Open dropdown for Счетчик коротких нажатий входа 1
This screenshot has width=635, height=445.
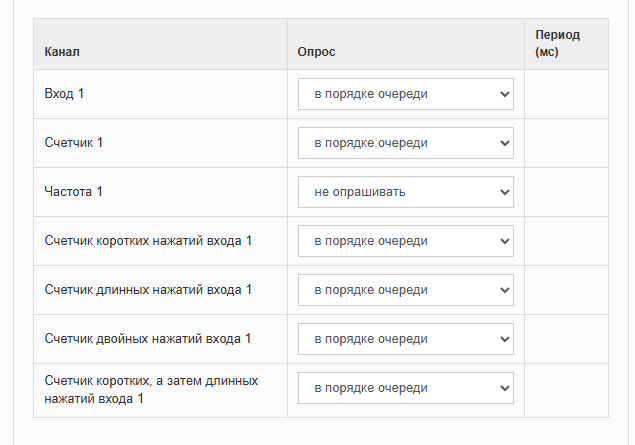405,241
